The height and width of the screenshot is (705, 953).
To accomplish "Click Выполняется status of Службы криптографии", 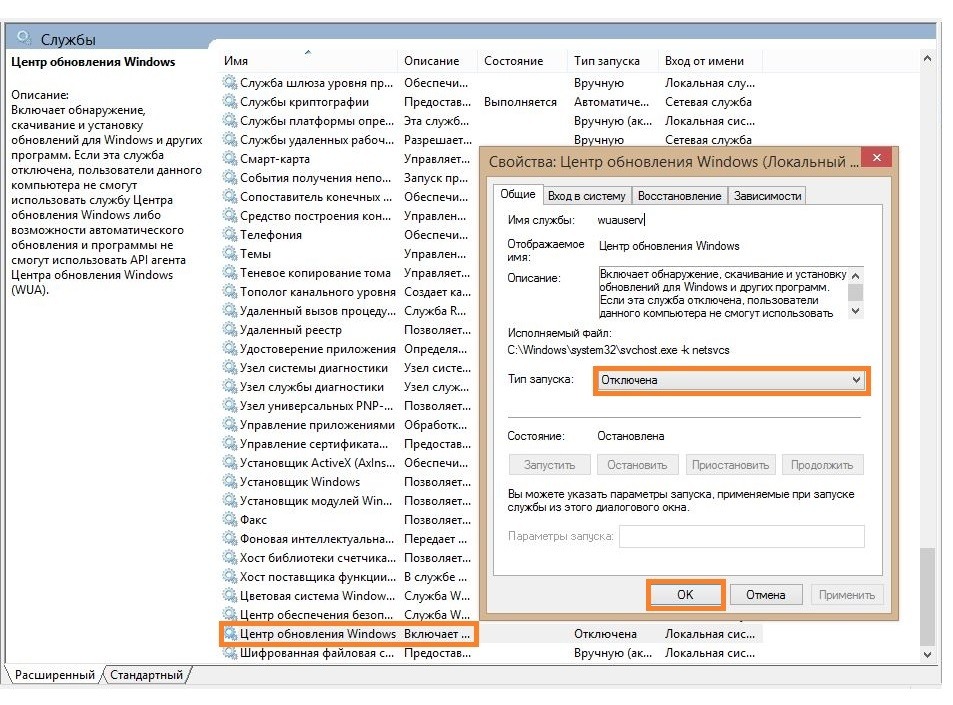I will [520, 102].
